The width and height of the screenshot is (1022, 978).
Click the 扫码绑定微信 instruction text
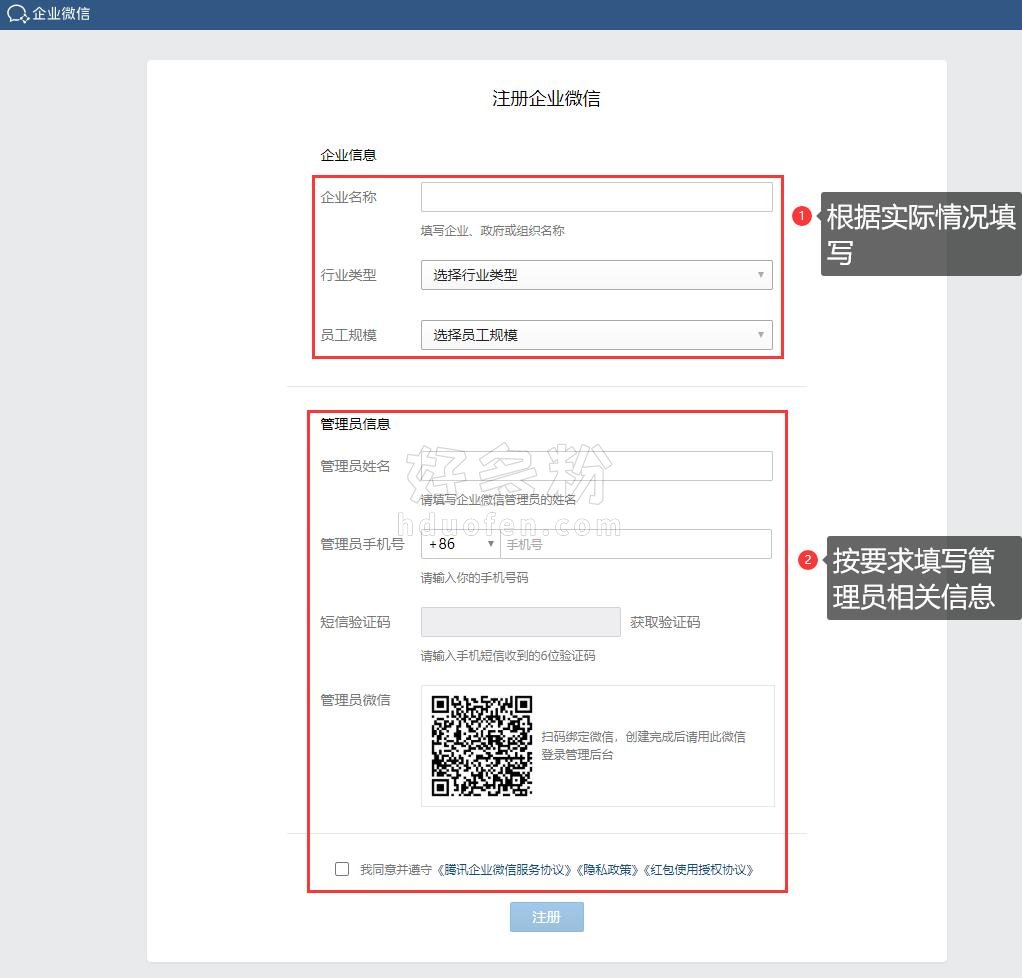(x=643, y=745)
